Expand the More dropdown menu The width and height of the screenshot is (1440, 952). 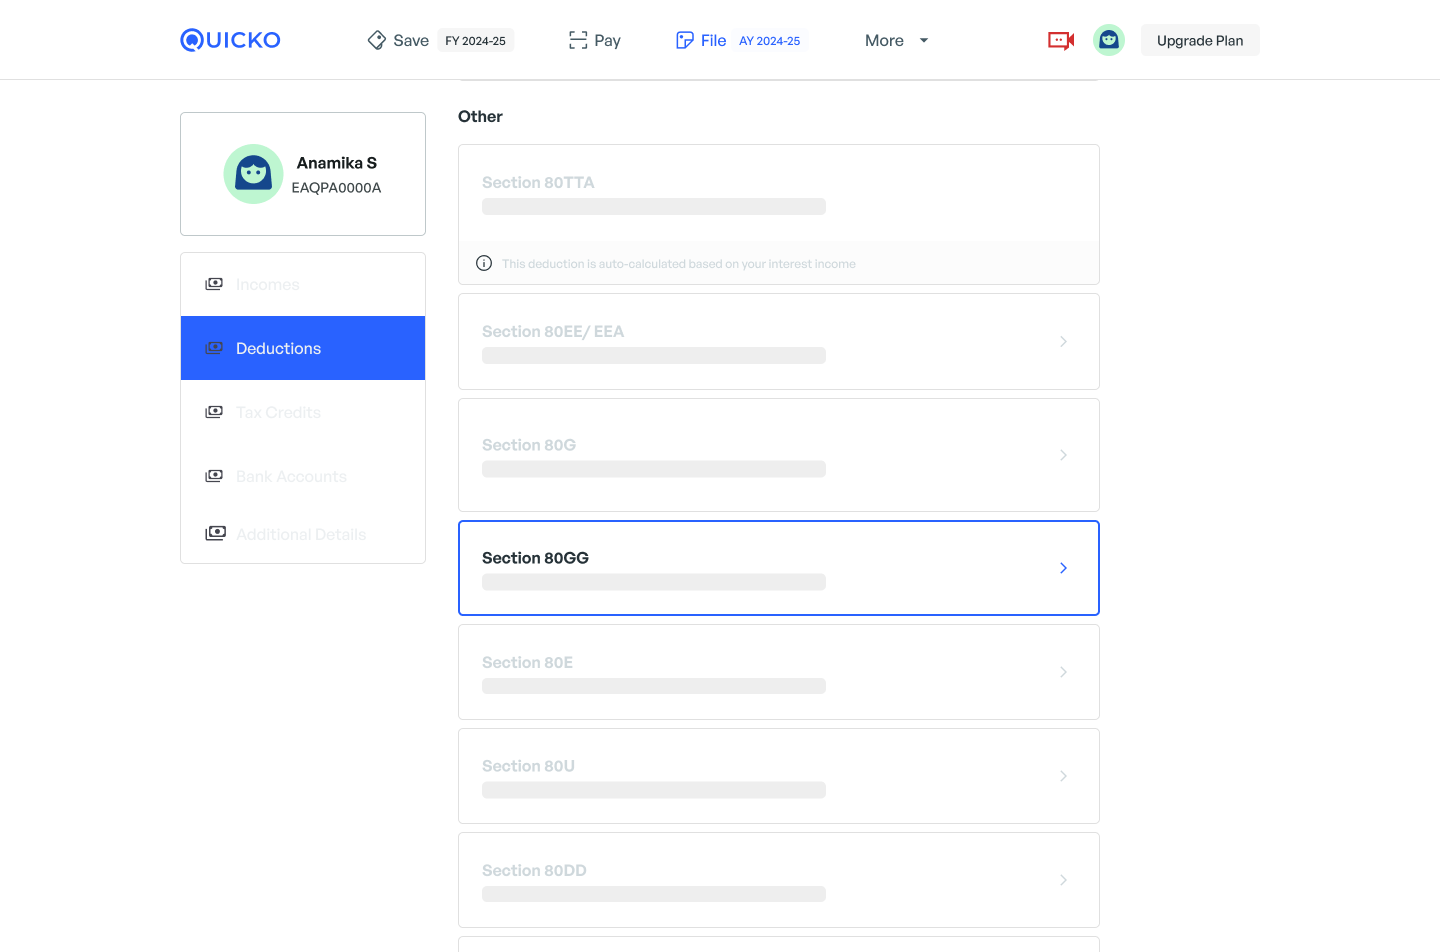click(x=896, y=40)
